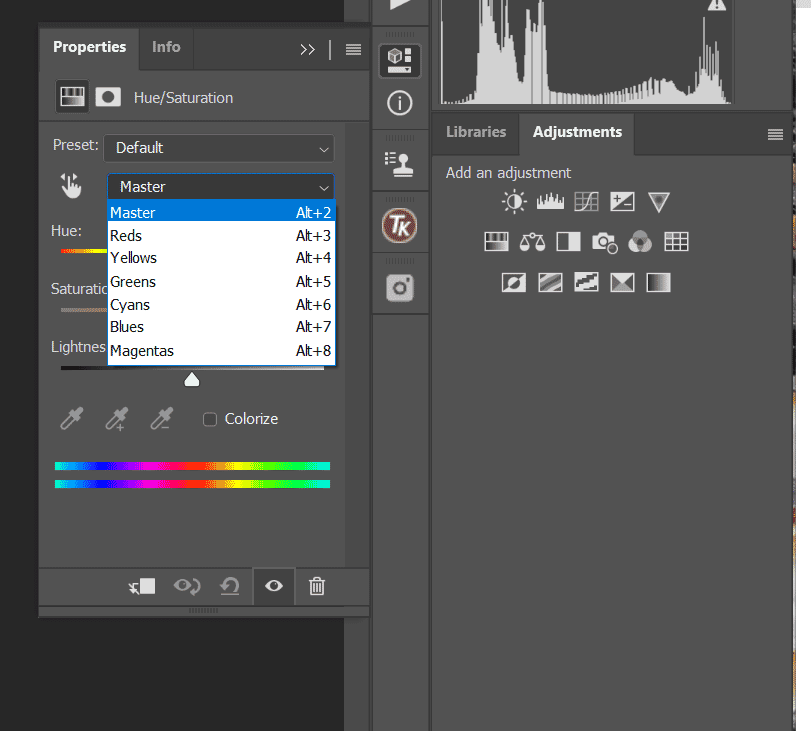Open the Info panel tab
The width and height of the screenshot is (811, 731).
(165, 47)
